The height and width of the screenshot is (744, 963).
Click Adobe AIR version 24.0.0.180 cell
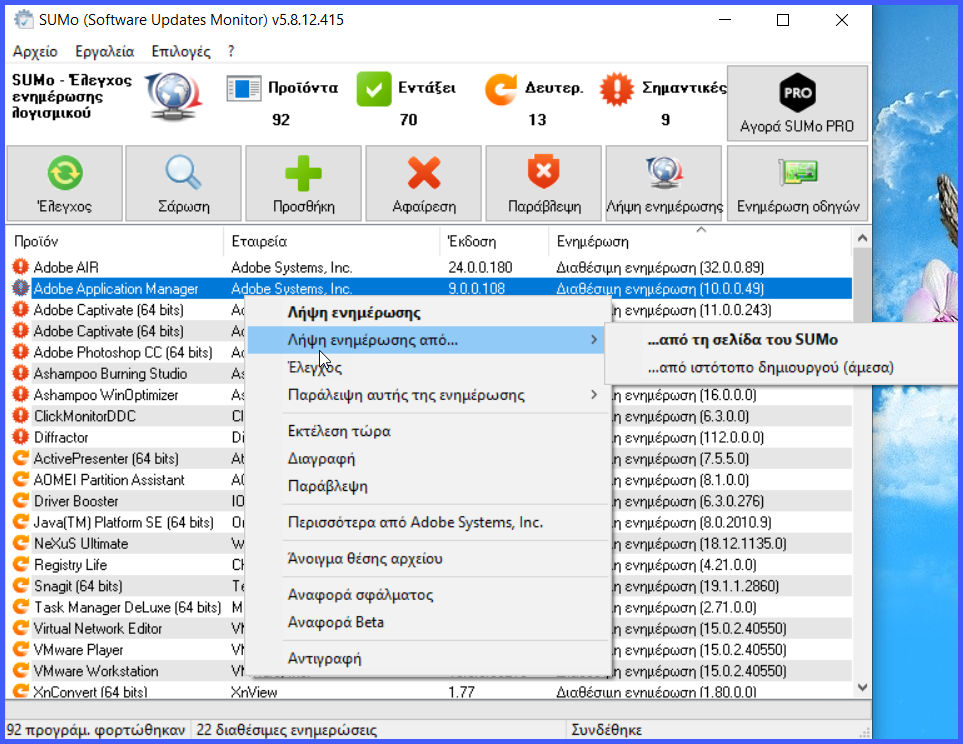tap(480, 267)
